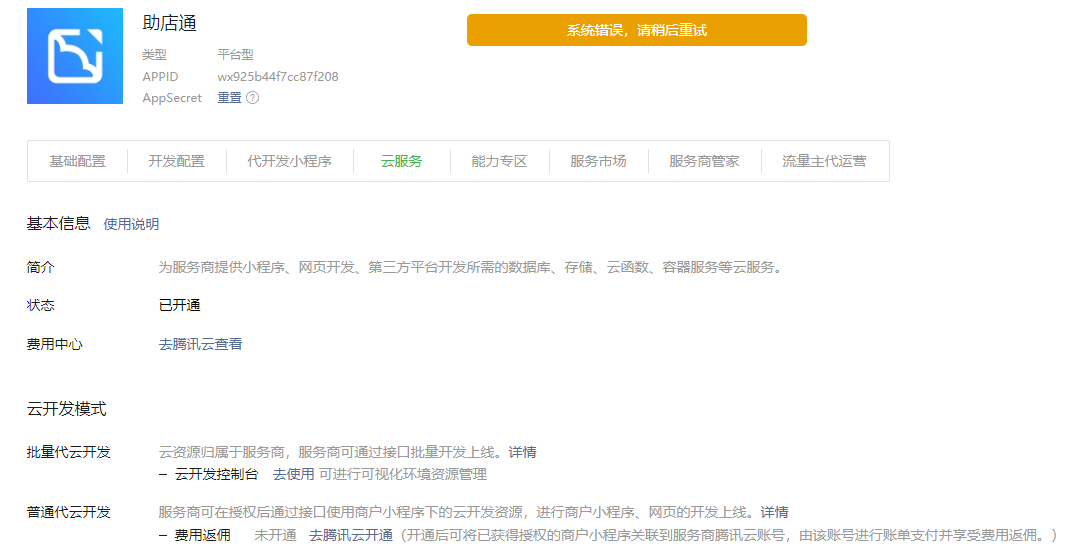The height and width of the screenshot is (558, 1077).
Task: Click the 未开通 status beside 费用返佣
Action: 275,535
